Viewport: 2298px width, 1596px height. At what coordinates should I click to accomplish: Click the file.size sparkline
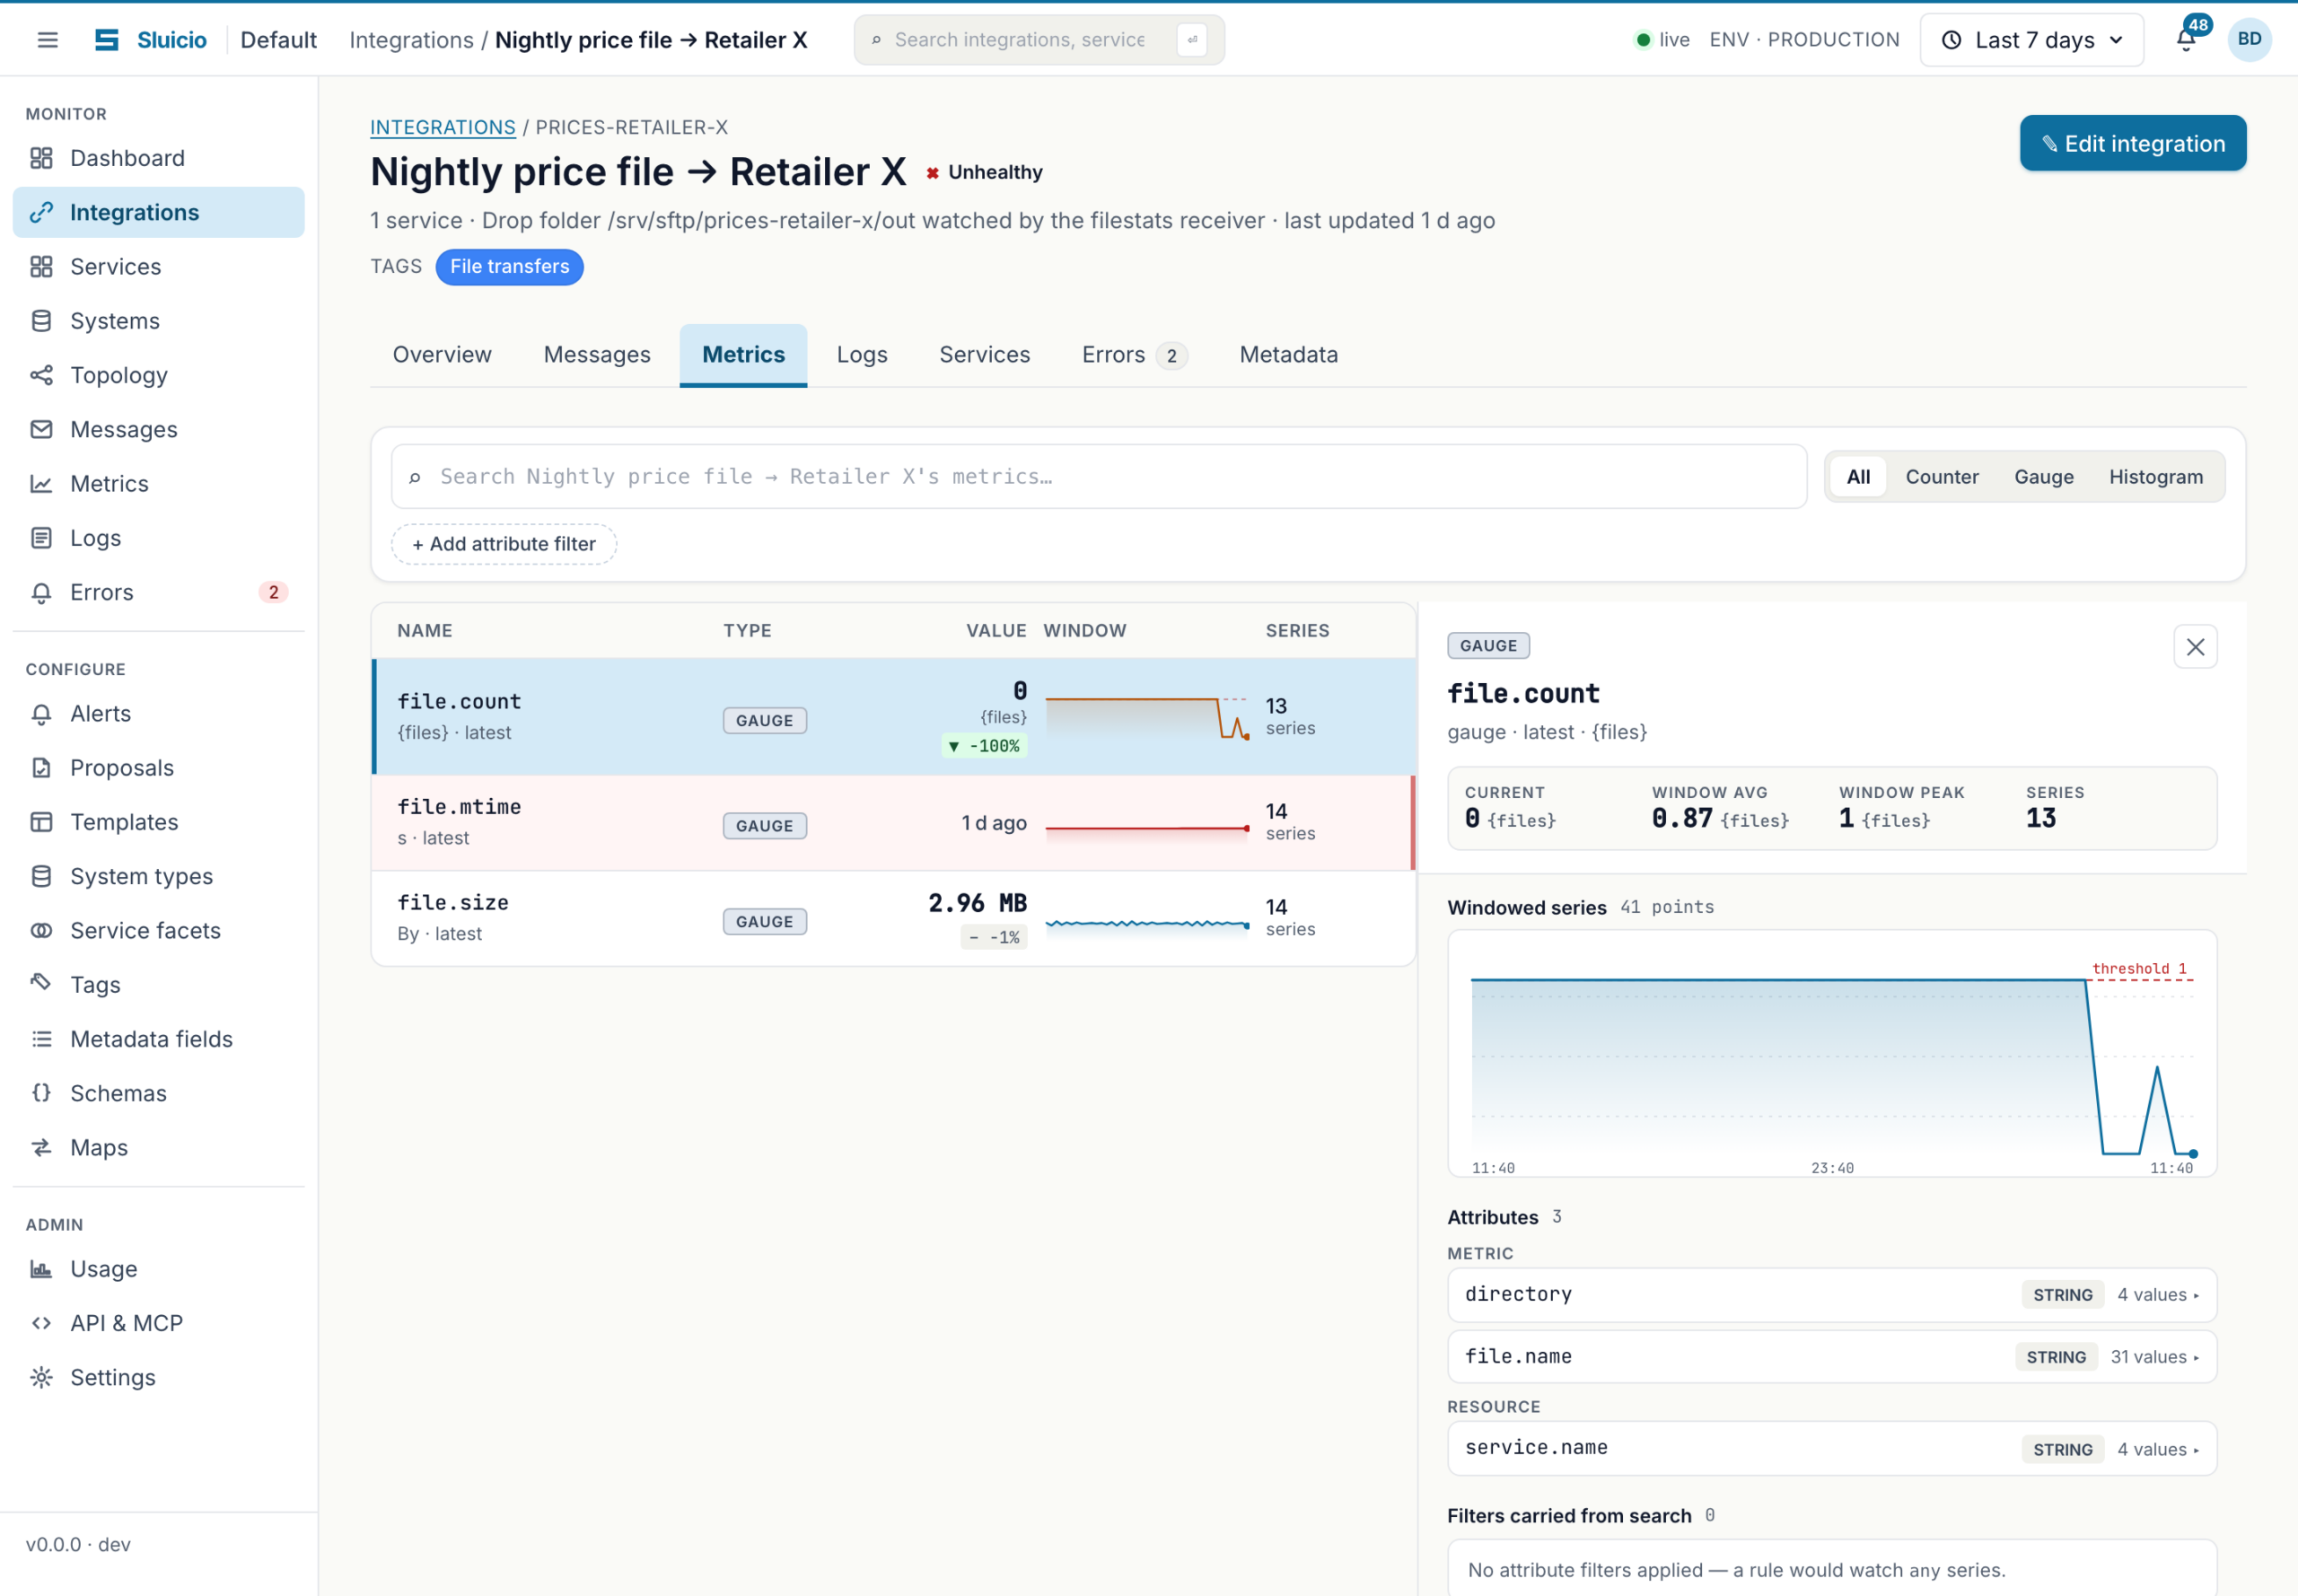click(x=1147, y=924)
